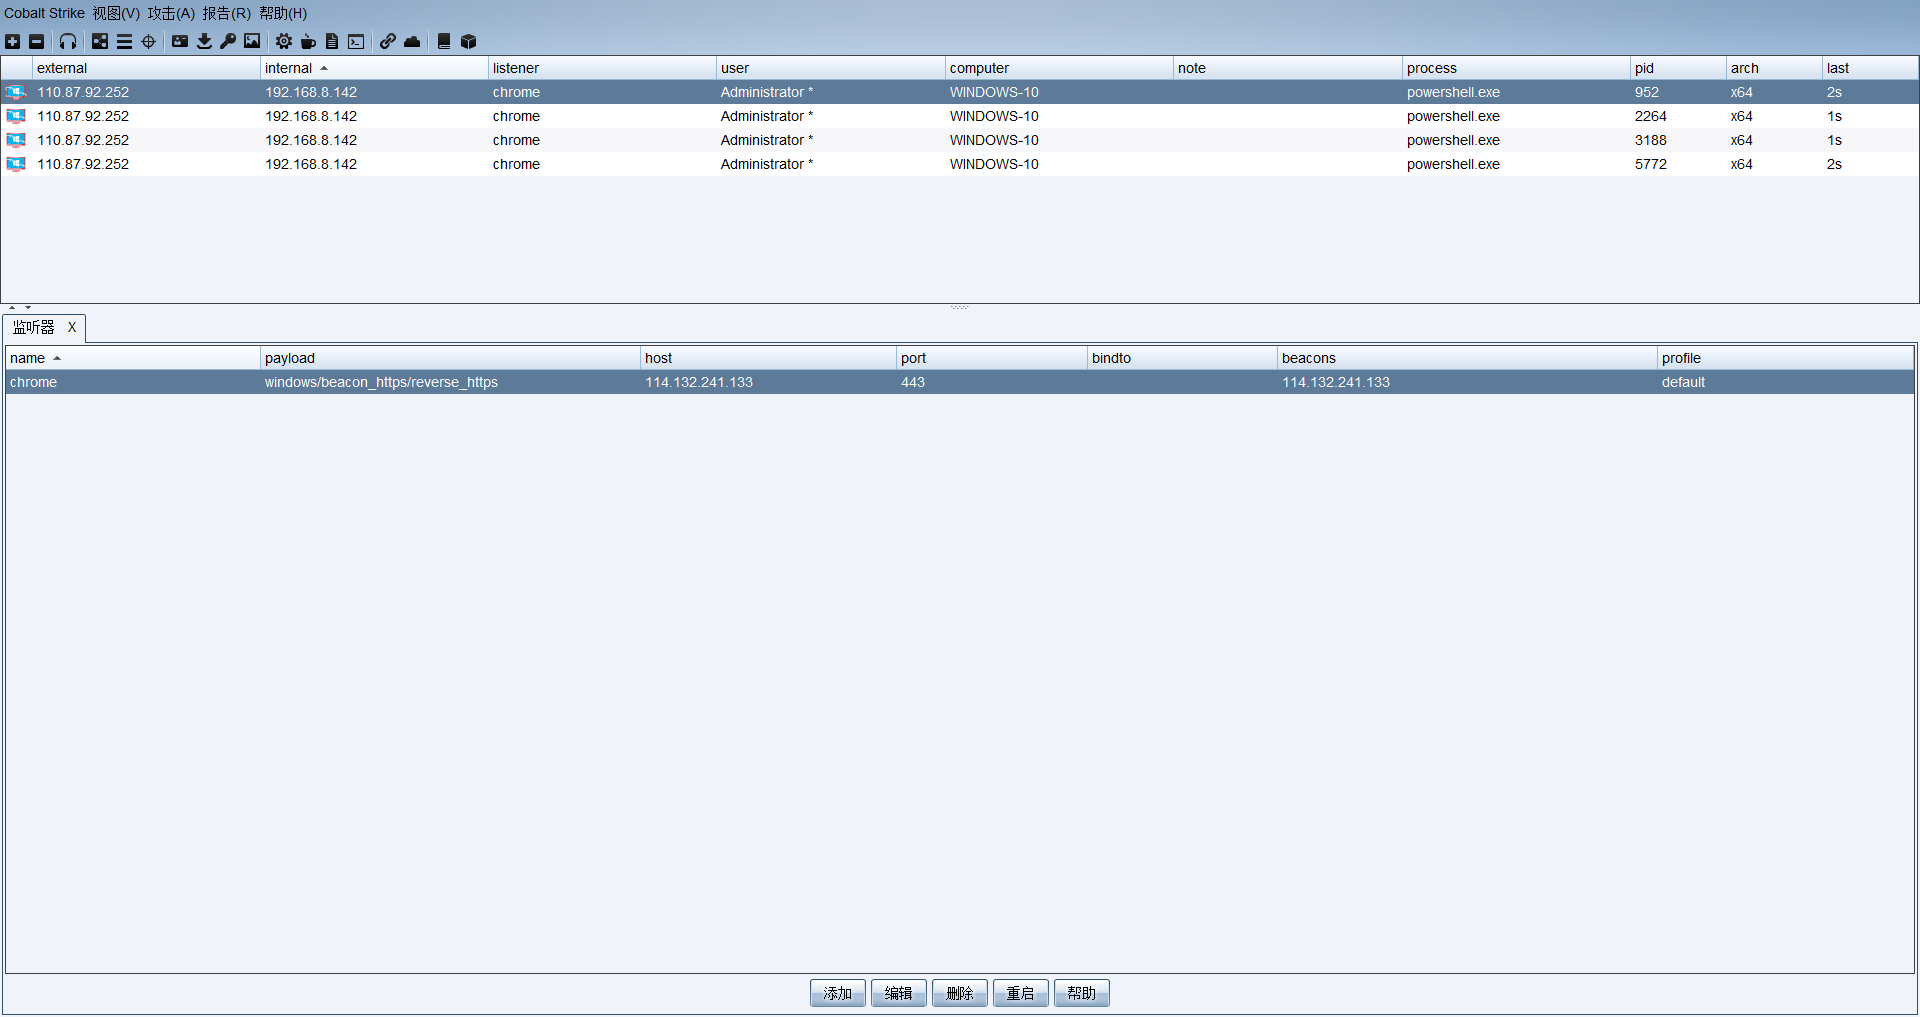Open the 报告(R) menu
Image resolution: width=1920 pixels, height=1017 pixels.
click(227, 13)
